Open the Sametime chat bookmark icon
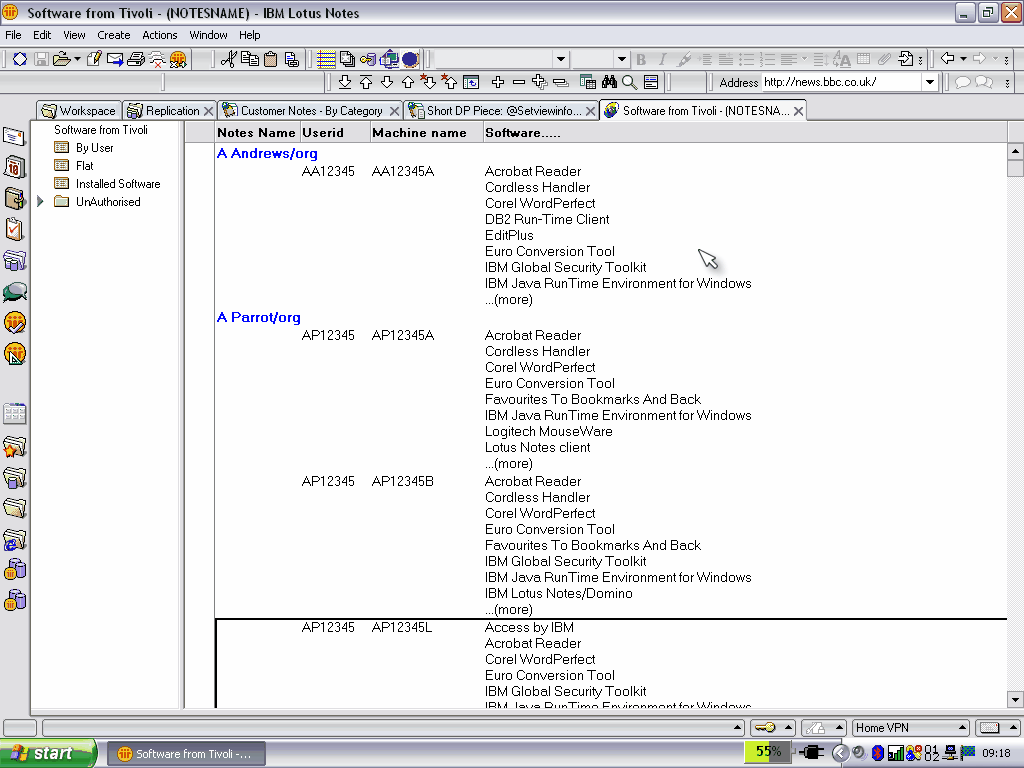Viewport: 1024px width, 768px height. pos(14,292)
